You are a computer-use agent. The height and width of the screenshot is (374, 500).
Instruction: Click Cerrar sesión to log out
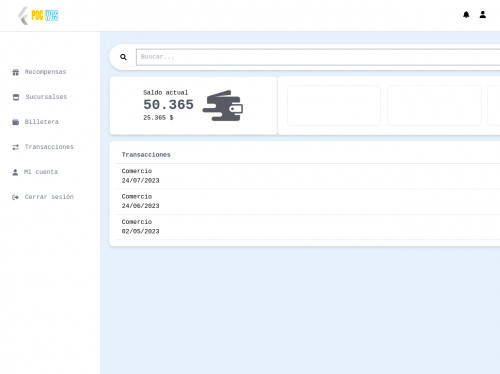[x=49, y=197]
